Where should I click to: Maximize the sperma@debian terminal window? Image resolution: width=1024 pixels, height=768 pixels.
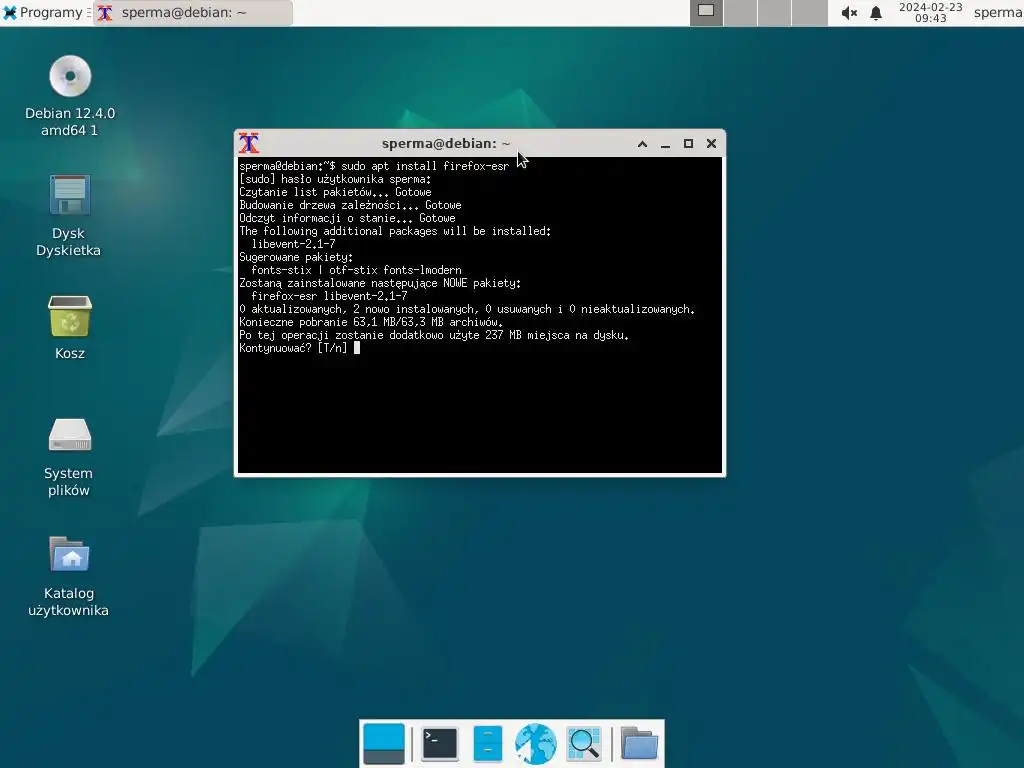688,144
